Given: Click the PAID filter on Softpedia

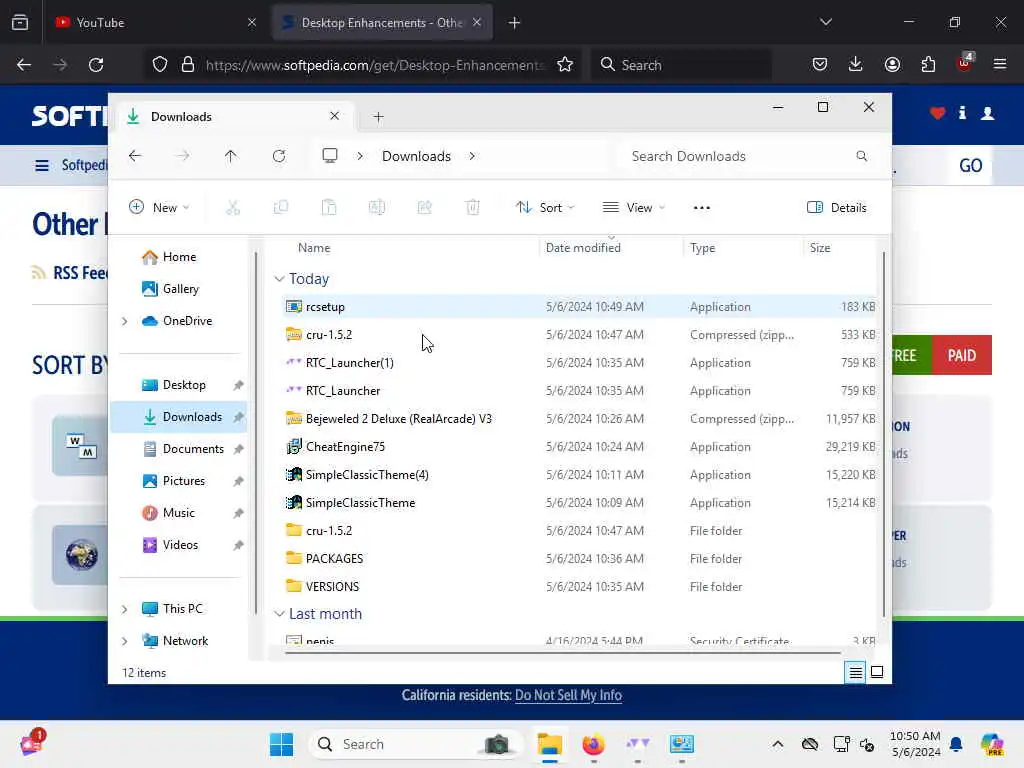Looking at the screenshot, I should point(961,355).
